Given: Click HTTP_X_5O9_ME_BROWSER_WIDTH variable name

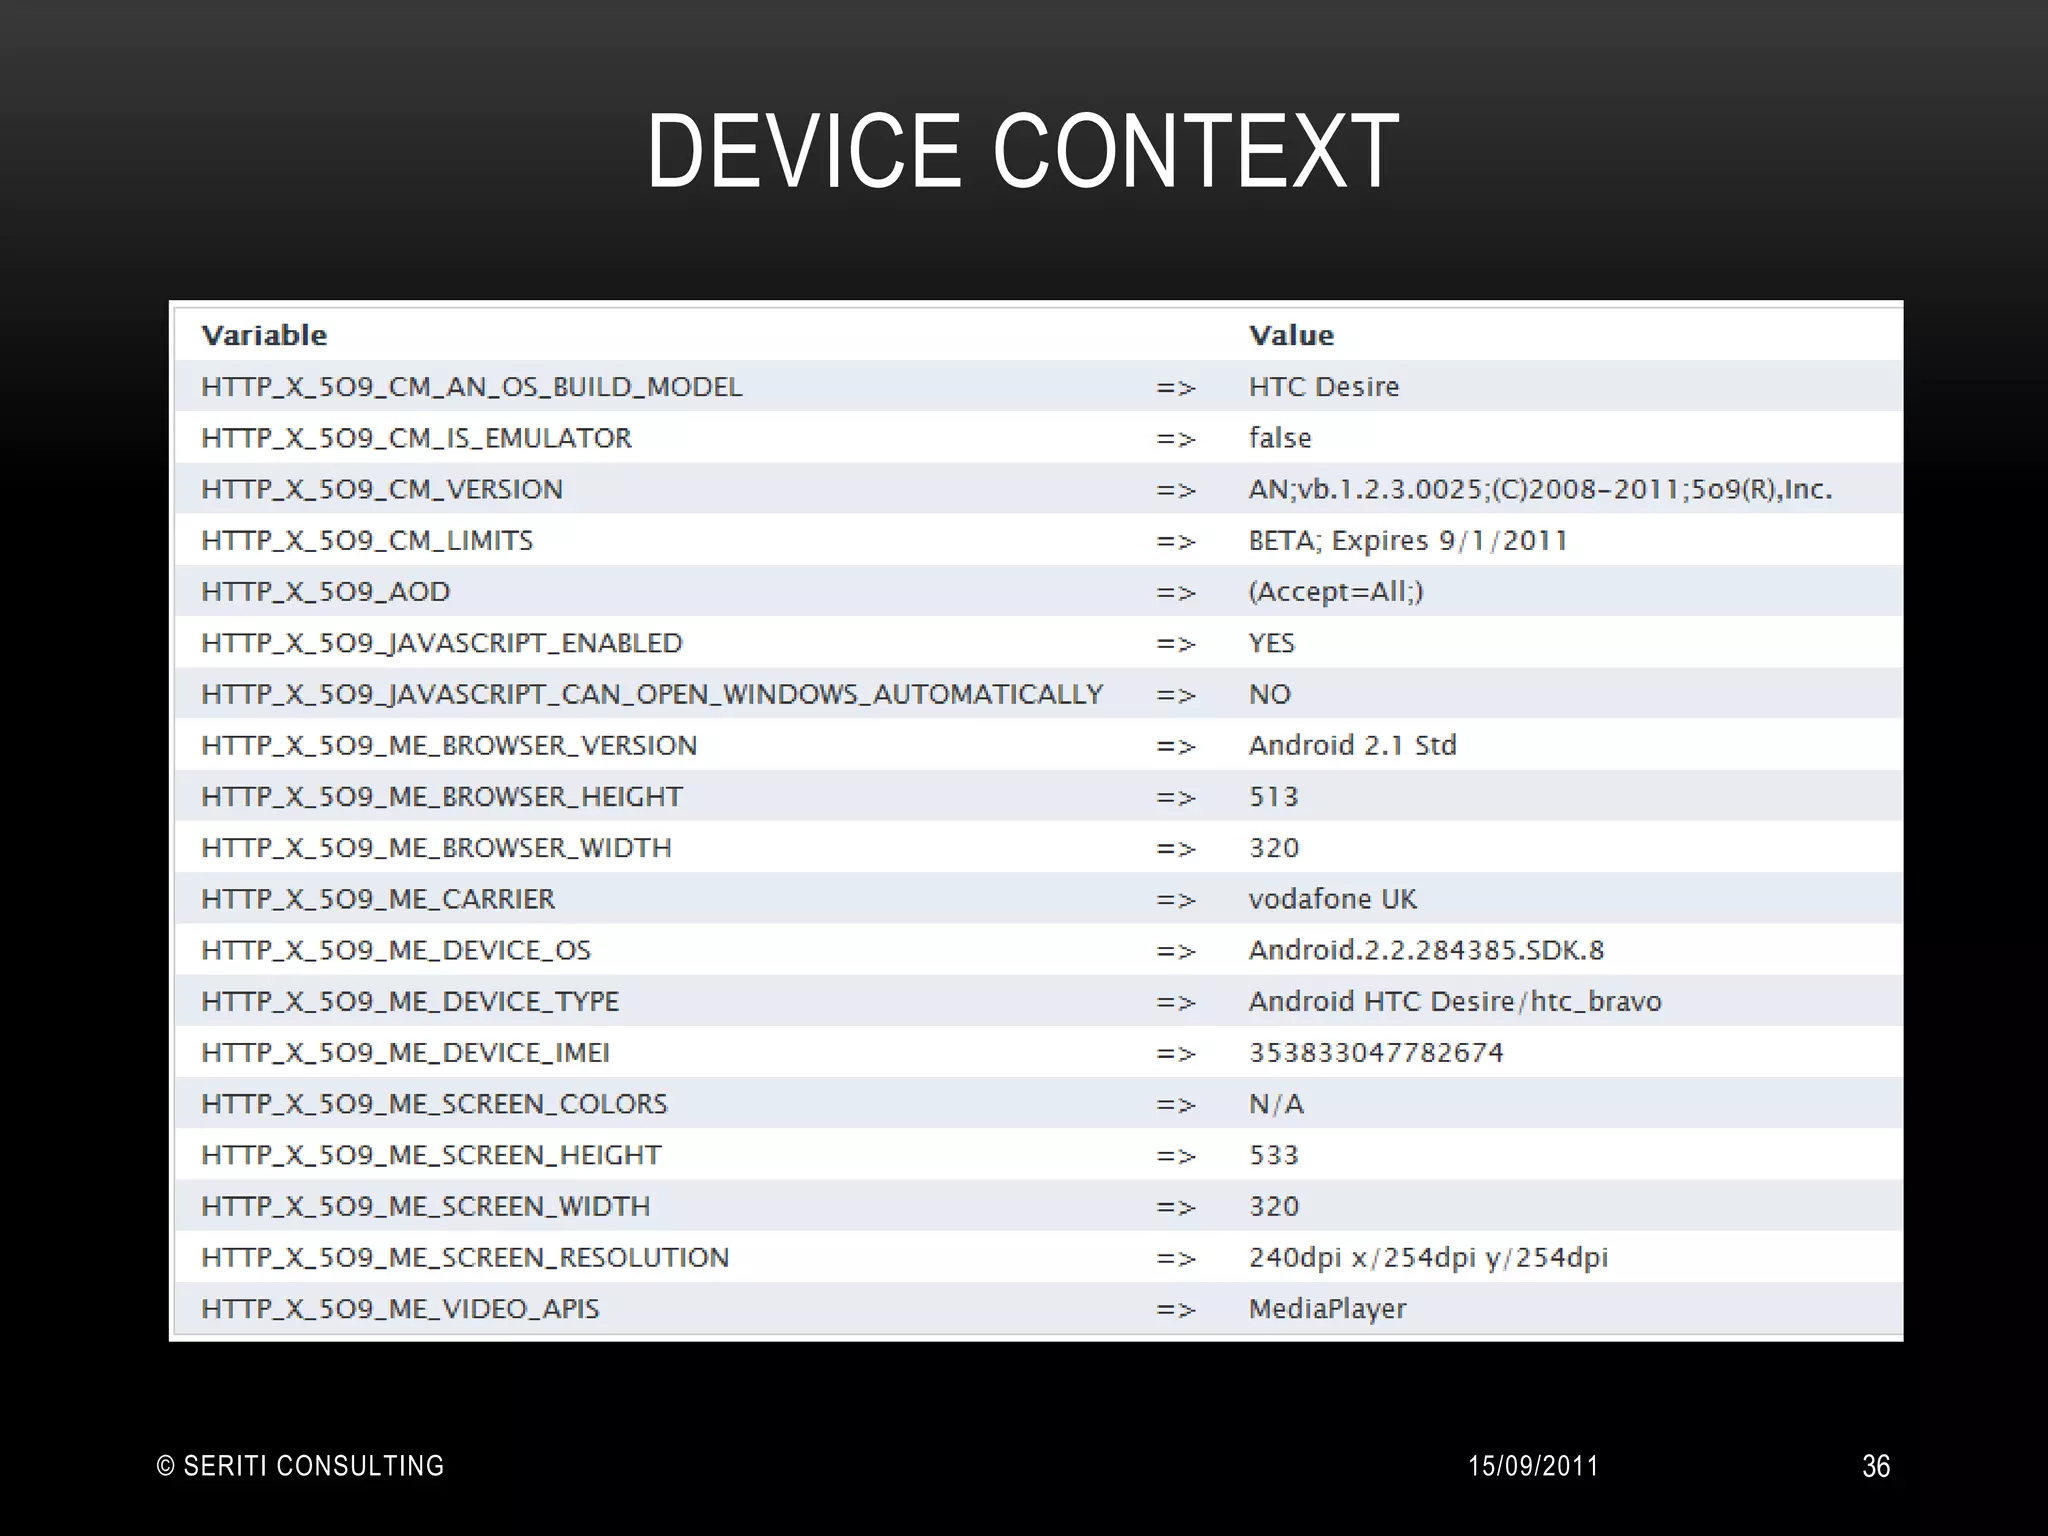Looking at the screenshot, I should click(x=436, y=848).
